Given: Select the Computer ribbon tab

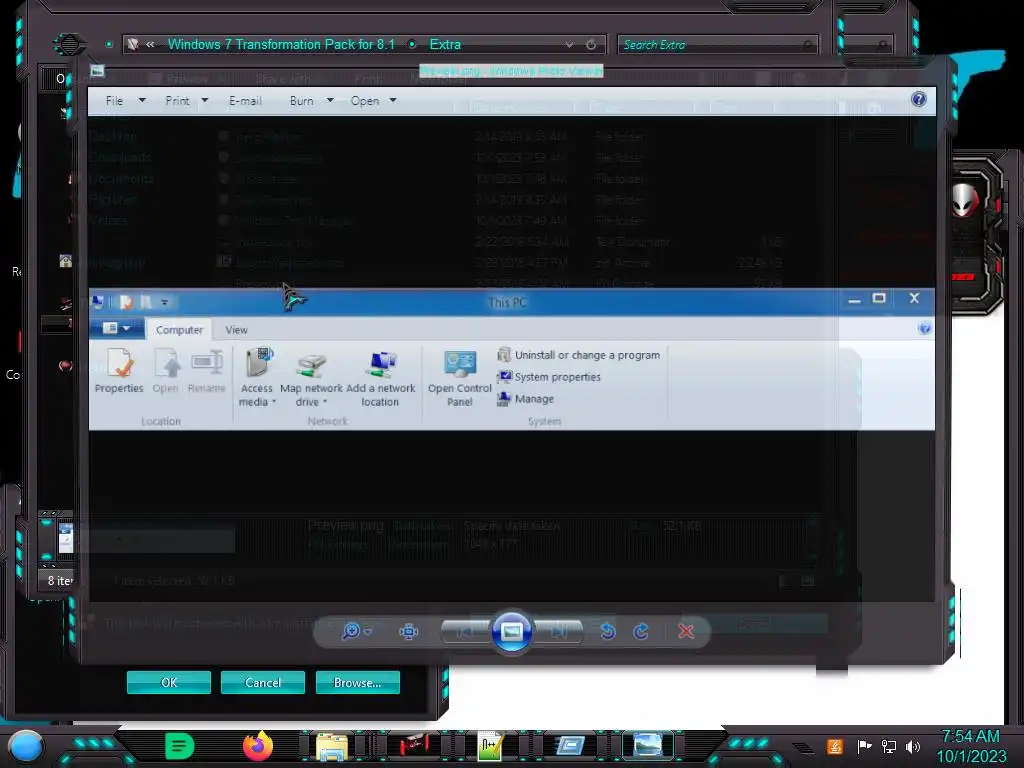Looking at the screenshot, I should 179,330.
